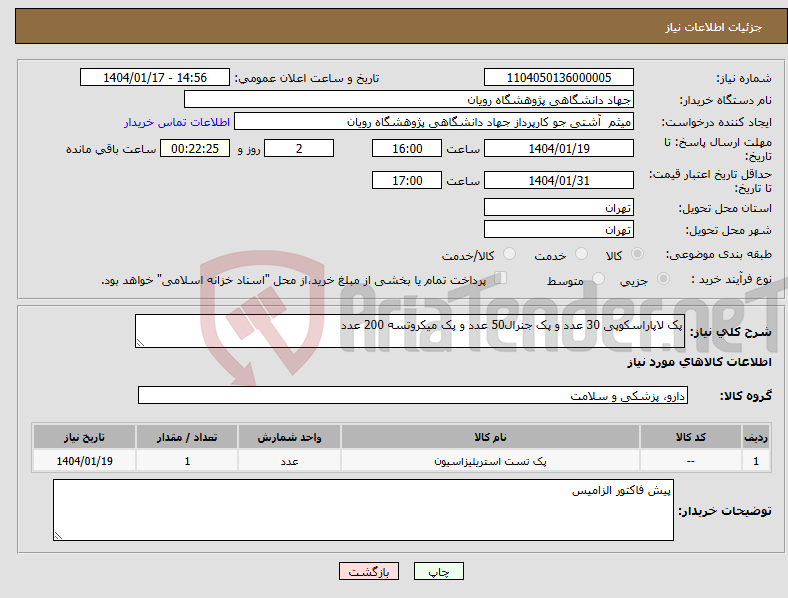The image size is (788, 598).
Task: Click the announcement date field 1404/01/17 - 14:56
Action: tap(155, 77)
